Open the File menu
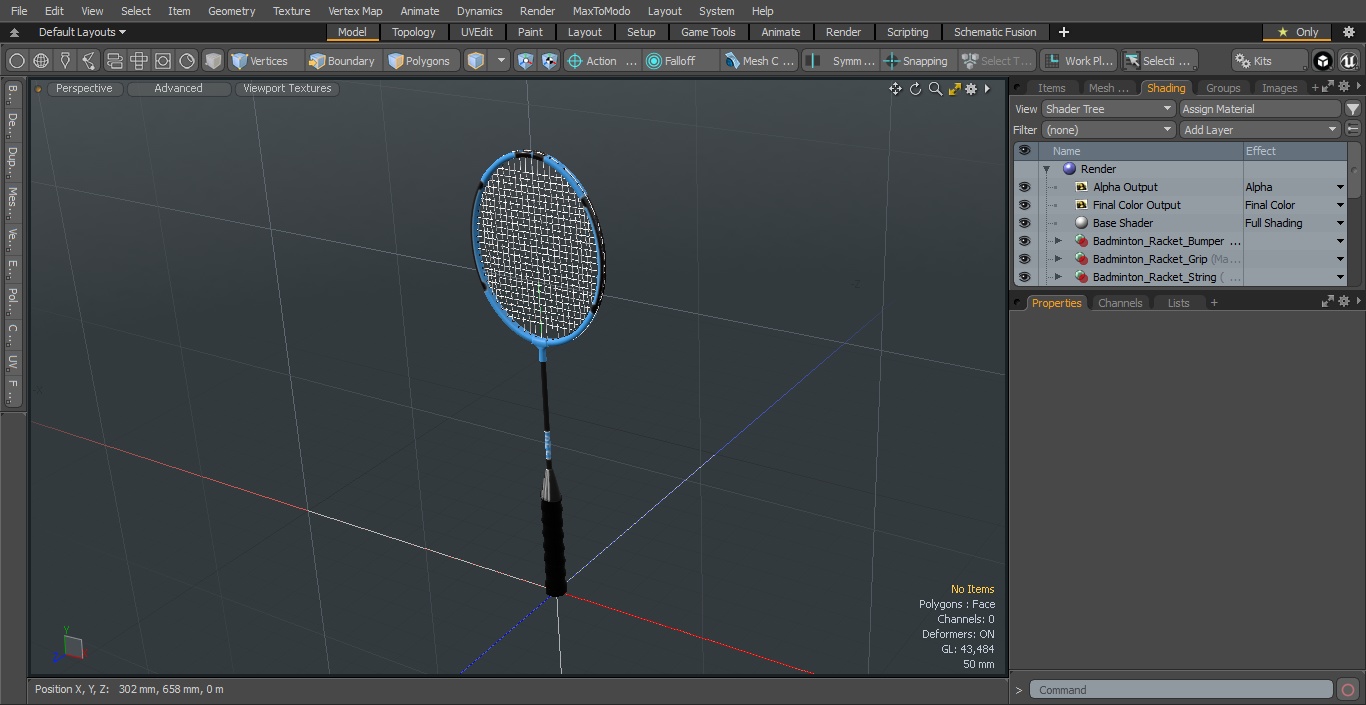1366x705 pixels. [19, 11]
